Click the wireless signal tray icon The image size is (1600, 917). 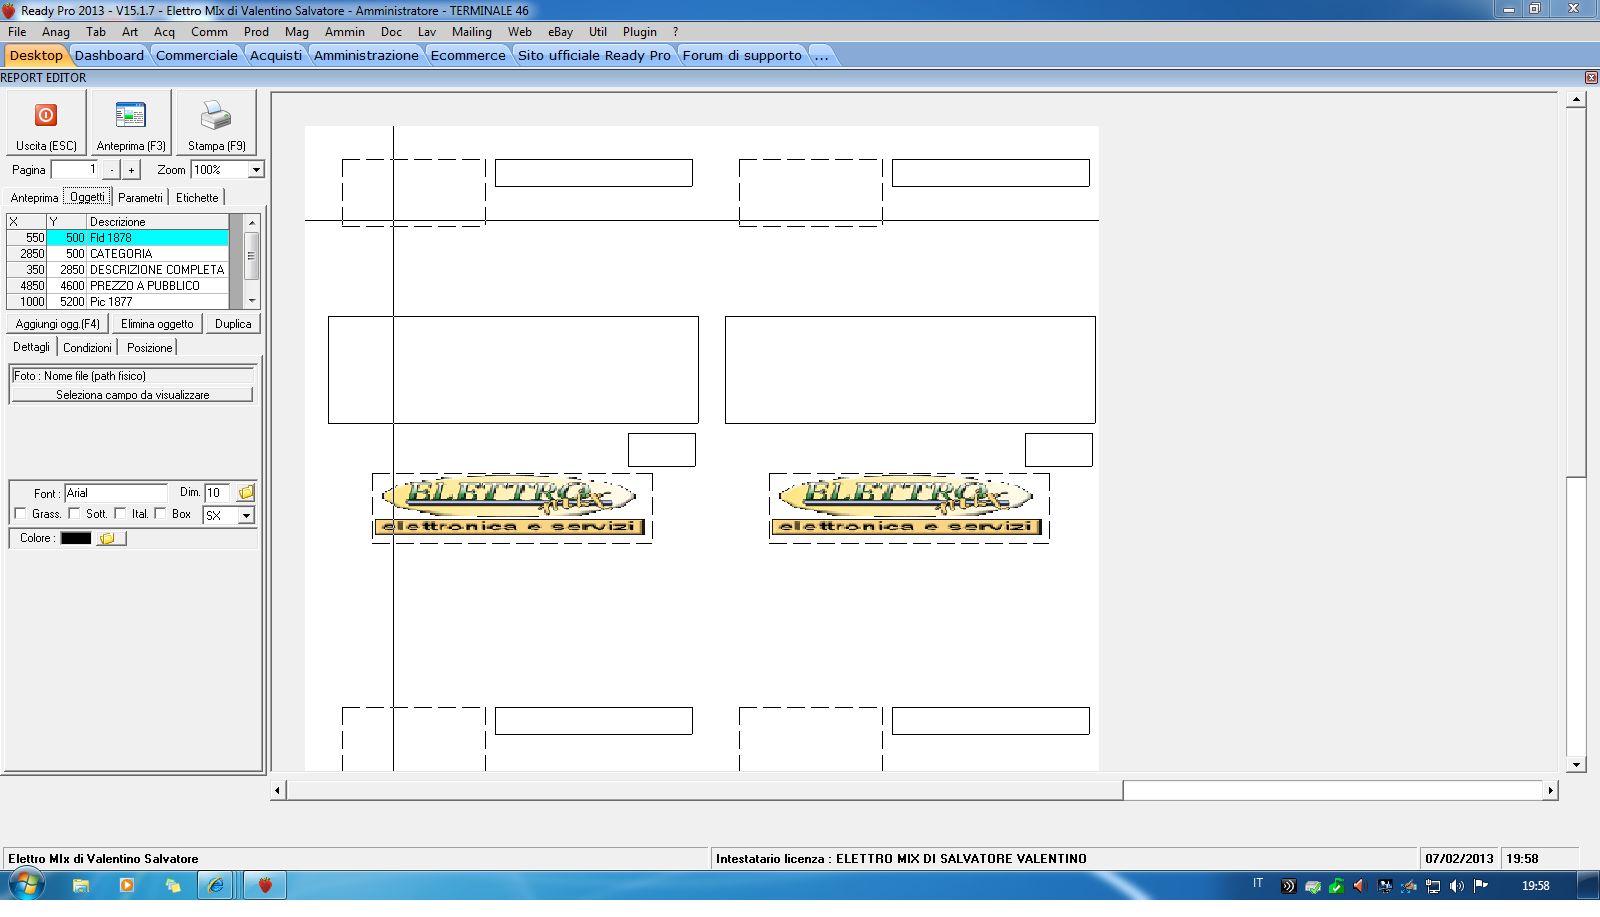(x=1288, y=886)
